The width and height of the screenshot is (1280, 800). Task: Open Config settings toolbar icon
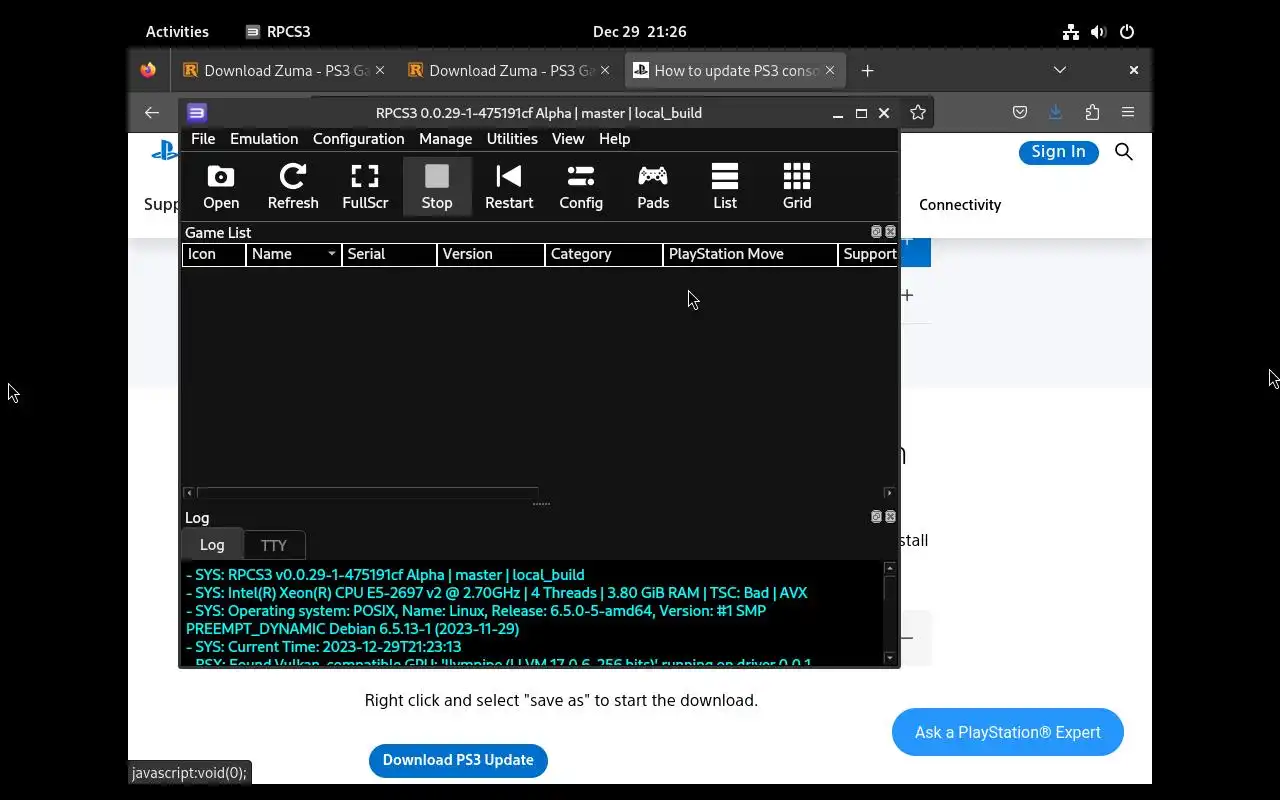581,187
